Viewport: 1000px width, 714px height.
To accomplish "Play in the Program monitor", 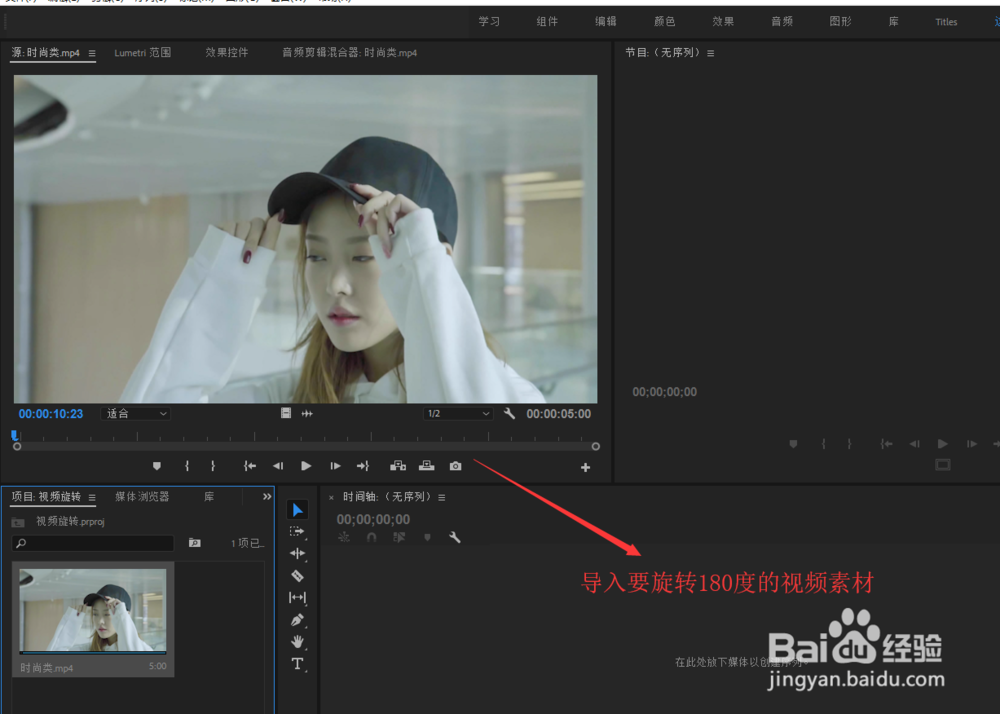I will click(x=943, y=444).
